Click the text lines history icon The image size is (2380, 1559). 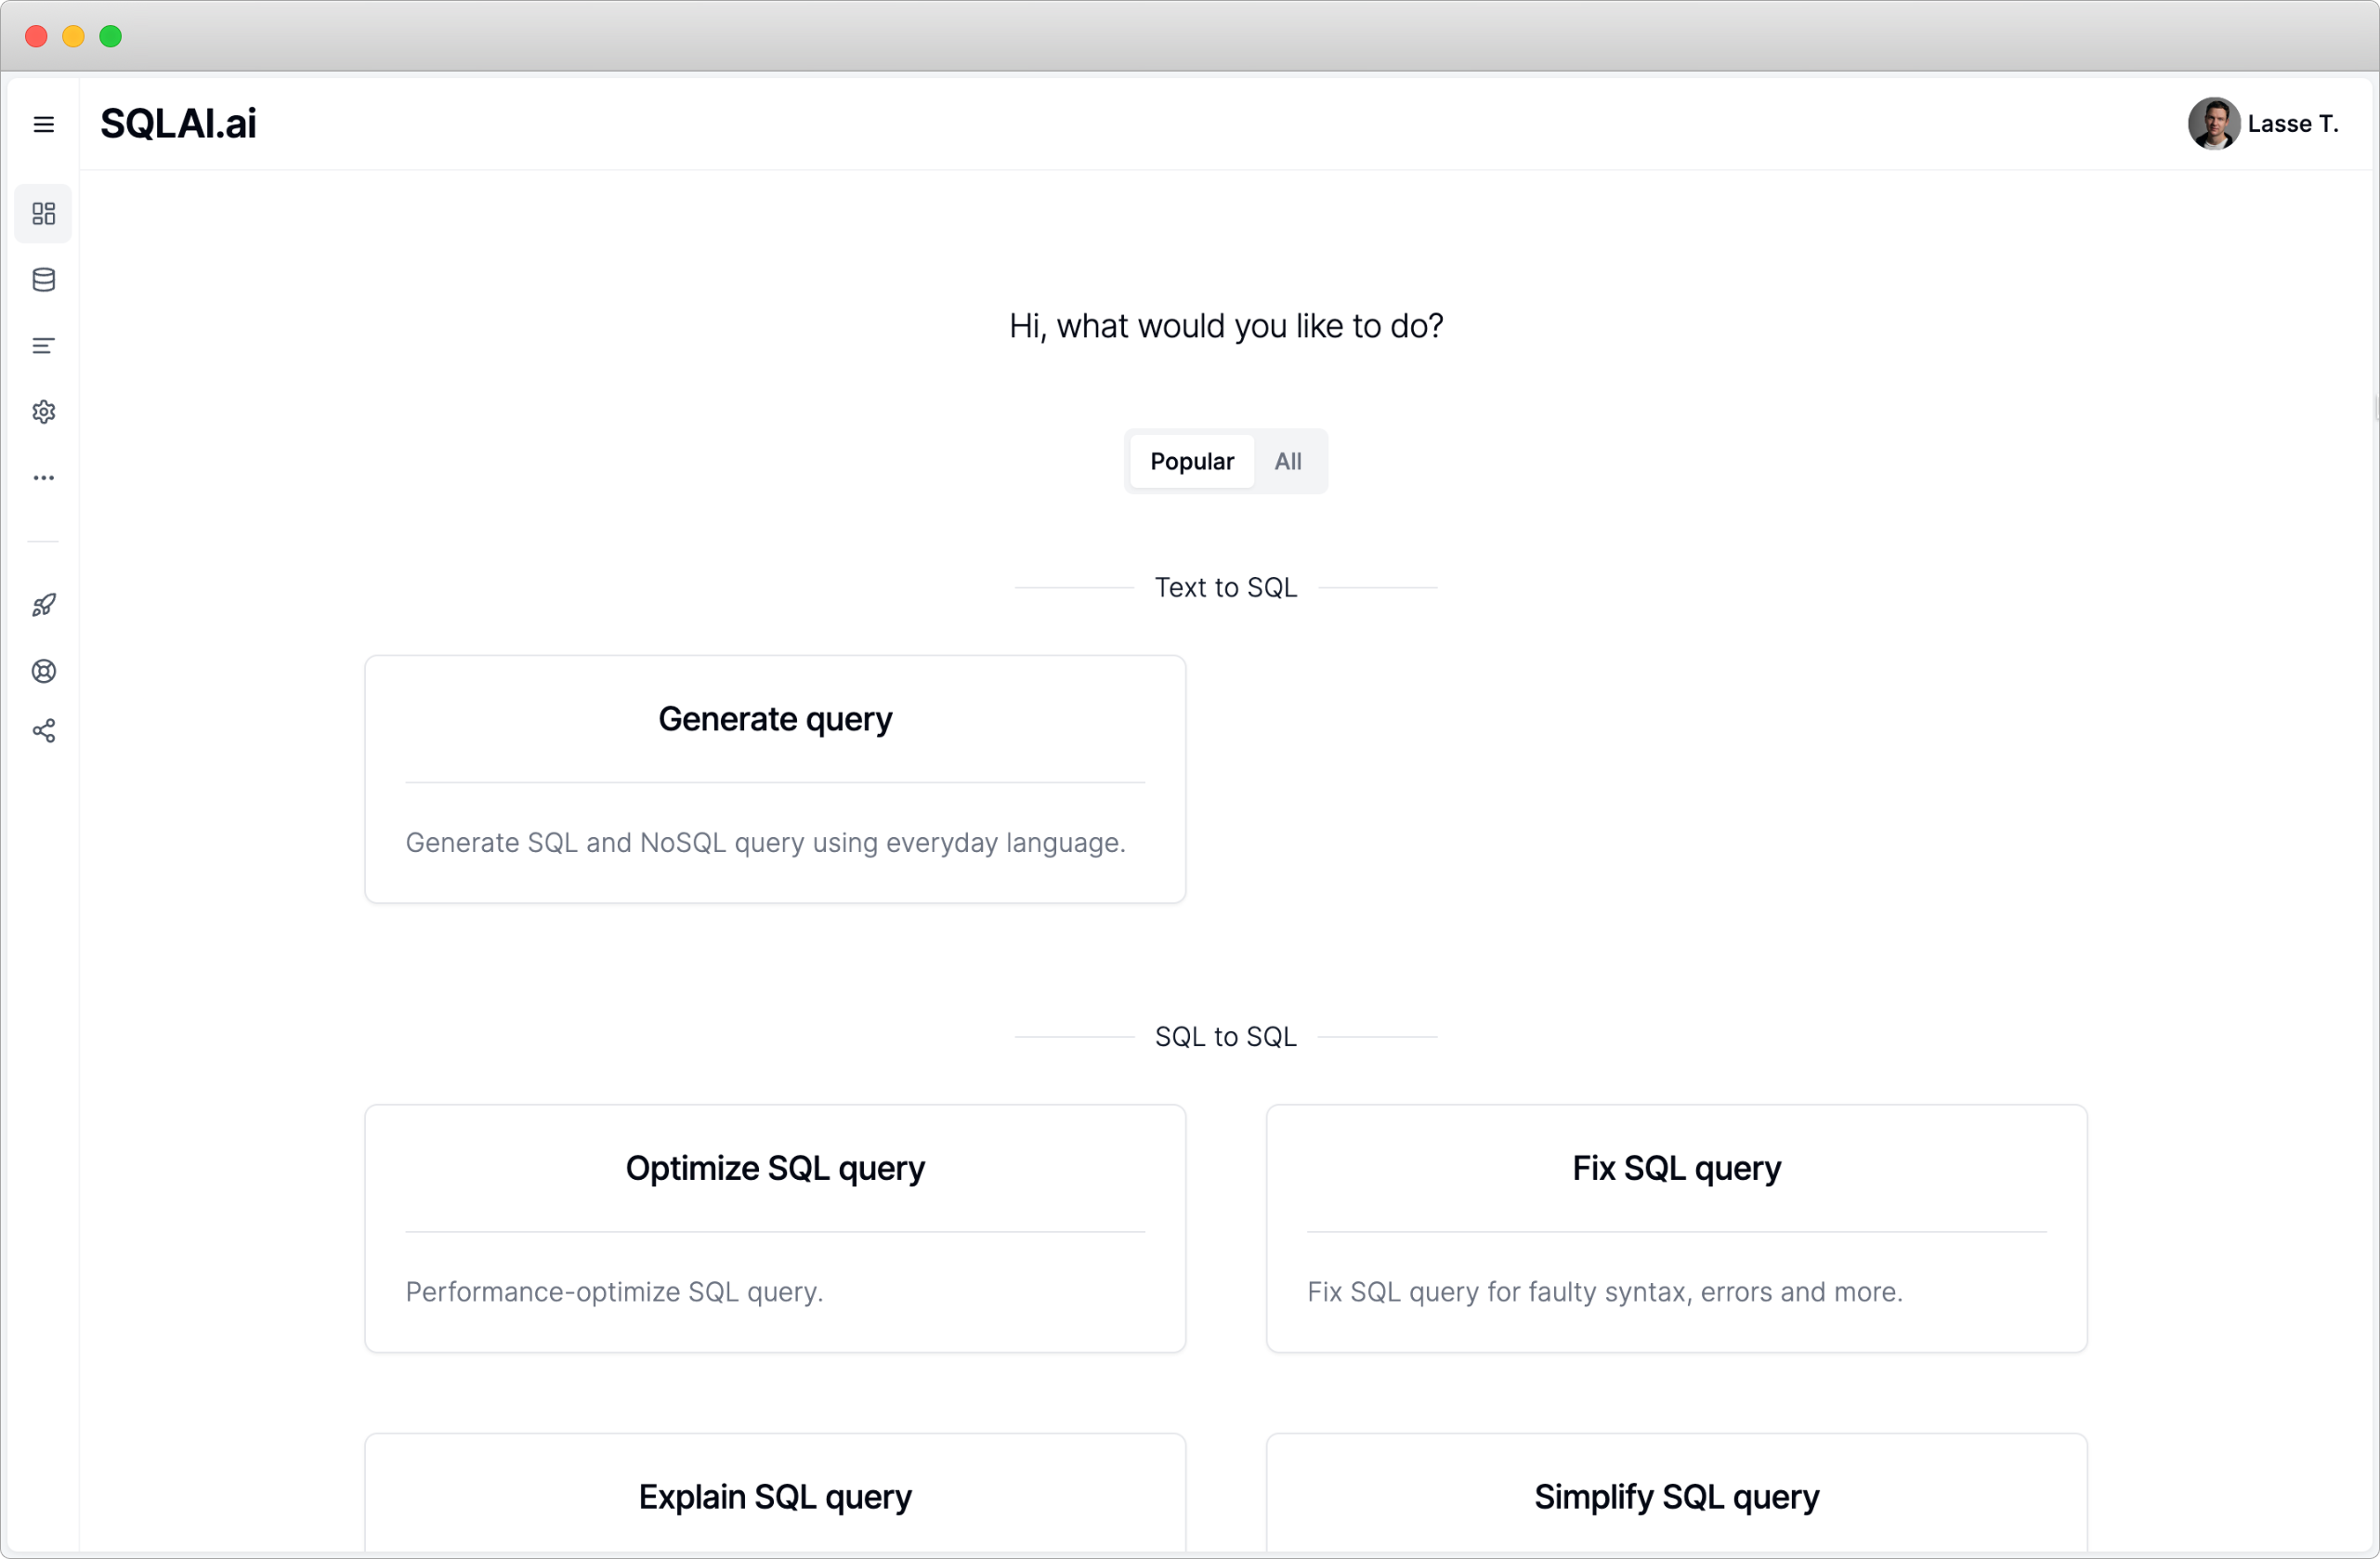pyautogui.click(x=43, y=346)
